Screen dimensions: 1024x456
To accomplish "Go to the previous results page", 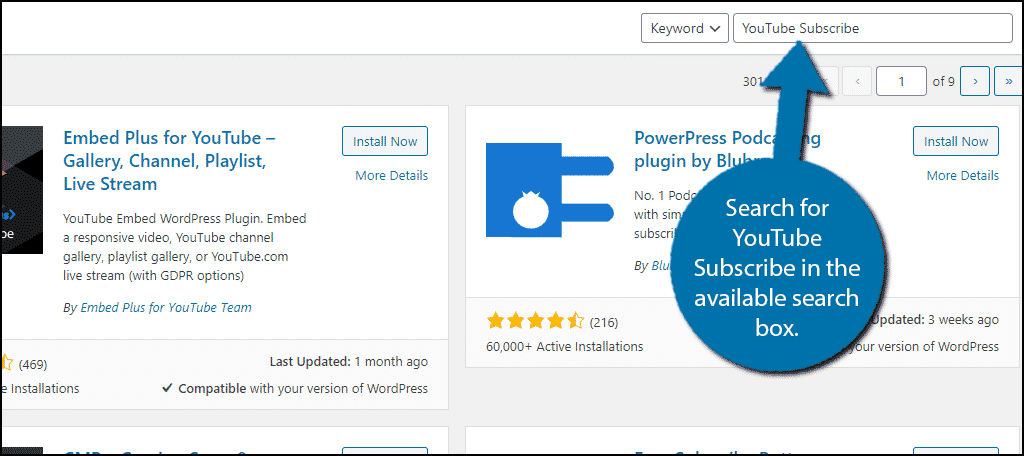I will 857,82.
